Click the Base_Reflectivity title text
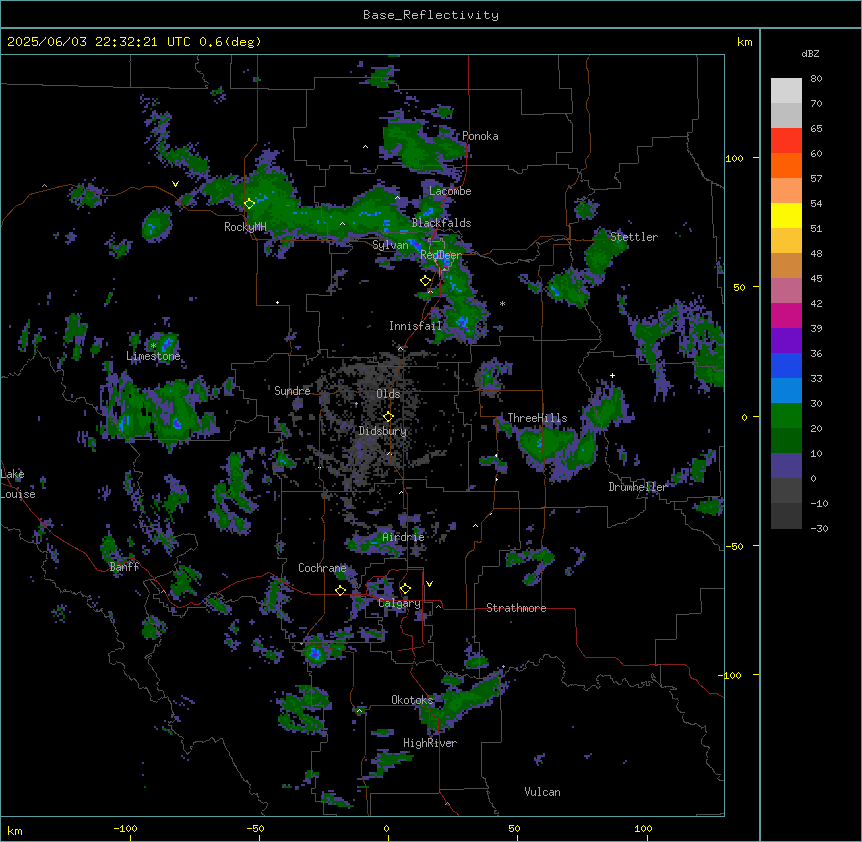Screen dimensions: 862x842 point(431,15)
